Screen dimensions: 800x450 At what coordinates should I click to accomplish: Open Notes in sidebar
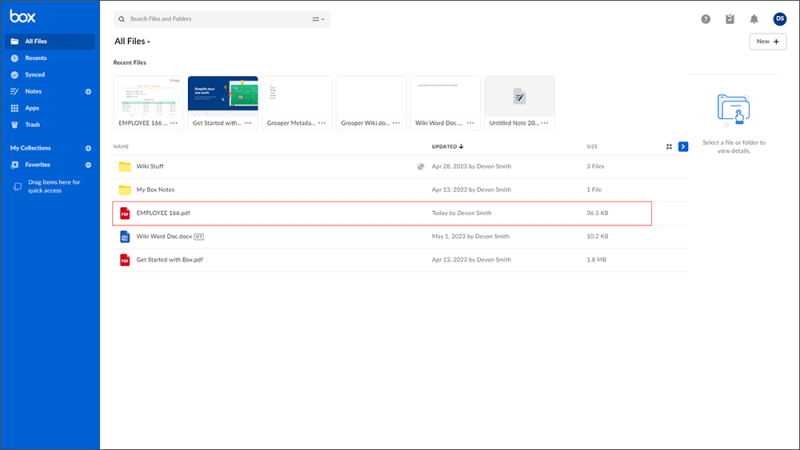[x=33, y=91]
